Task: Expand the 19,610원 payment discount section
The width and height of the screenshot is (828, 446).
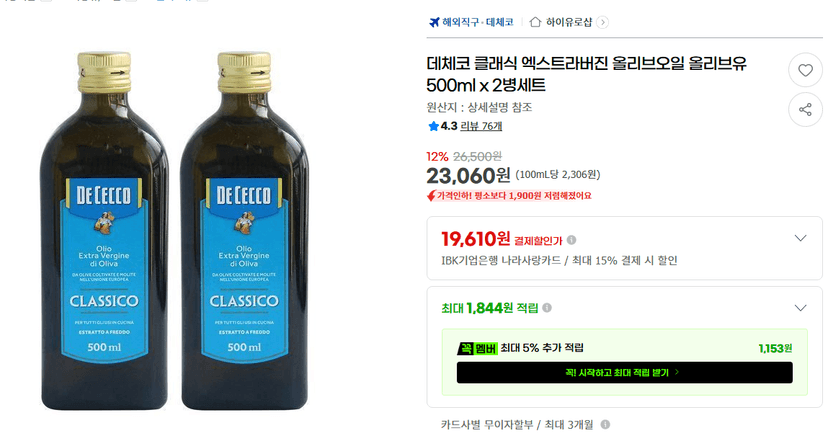Action: 800,239
